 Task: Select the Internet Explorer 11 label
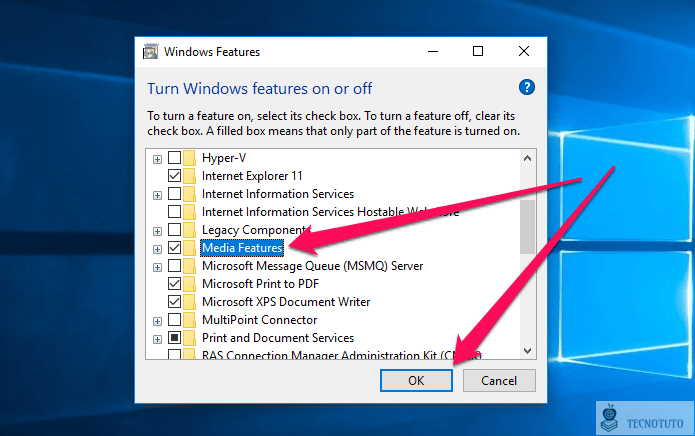coord(252,176)
